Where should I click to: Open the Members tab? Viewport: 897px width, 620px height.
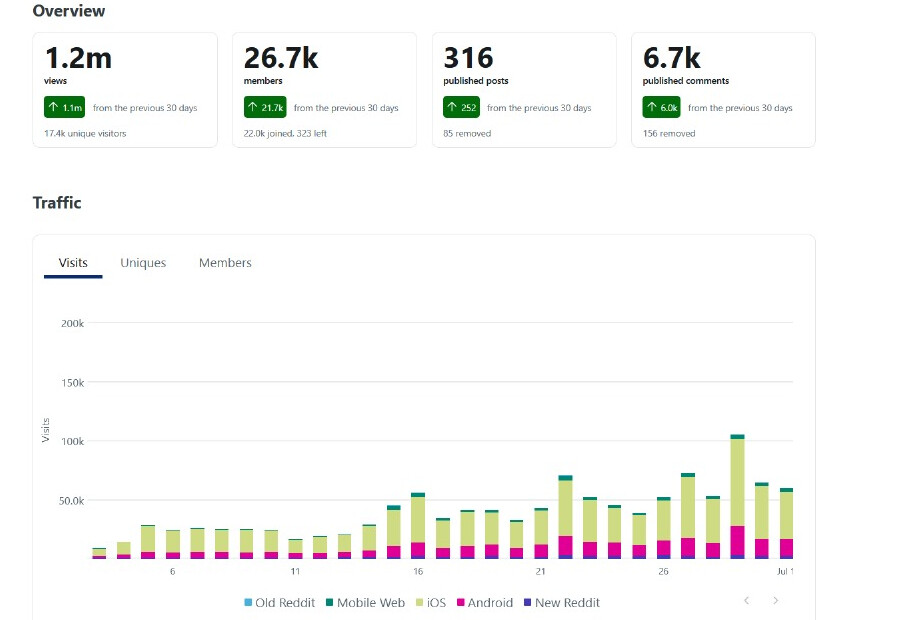coord(225,263)
